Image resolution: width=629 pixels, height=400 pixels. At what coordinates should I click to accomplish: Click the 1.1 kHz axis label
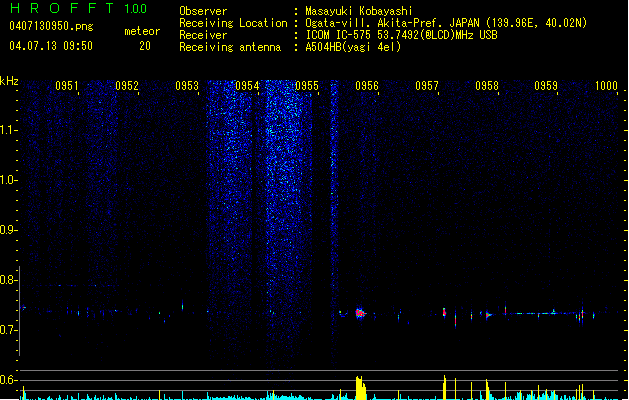click(x=8, y=130)
